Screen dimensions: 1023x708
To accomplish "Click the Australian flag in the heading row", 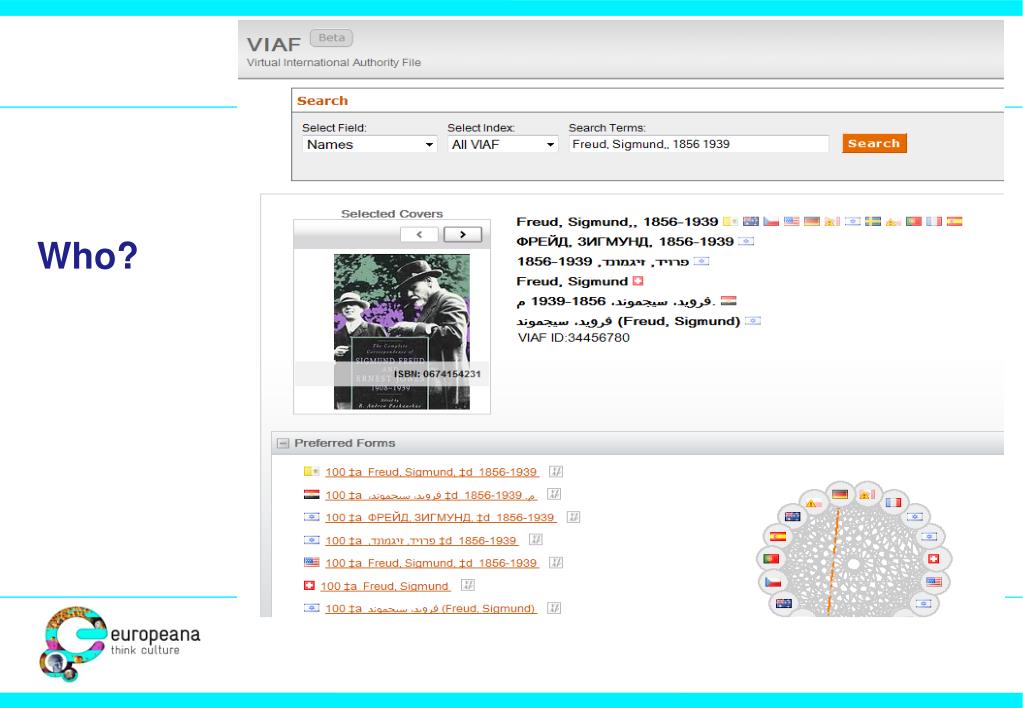I will point(751,221).
